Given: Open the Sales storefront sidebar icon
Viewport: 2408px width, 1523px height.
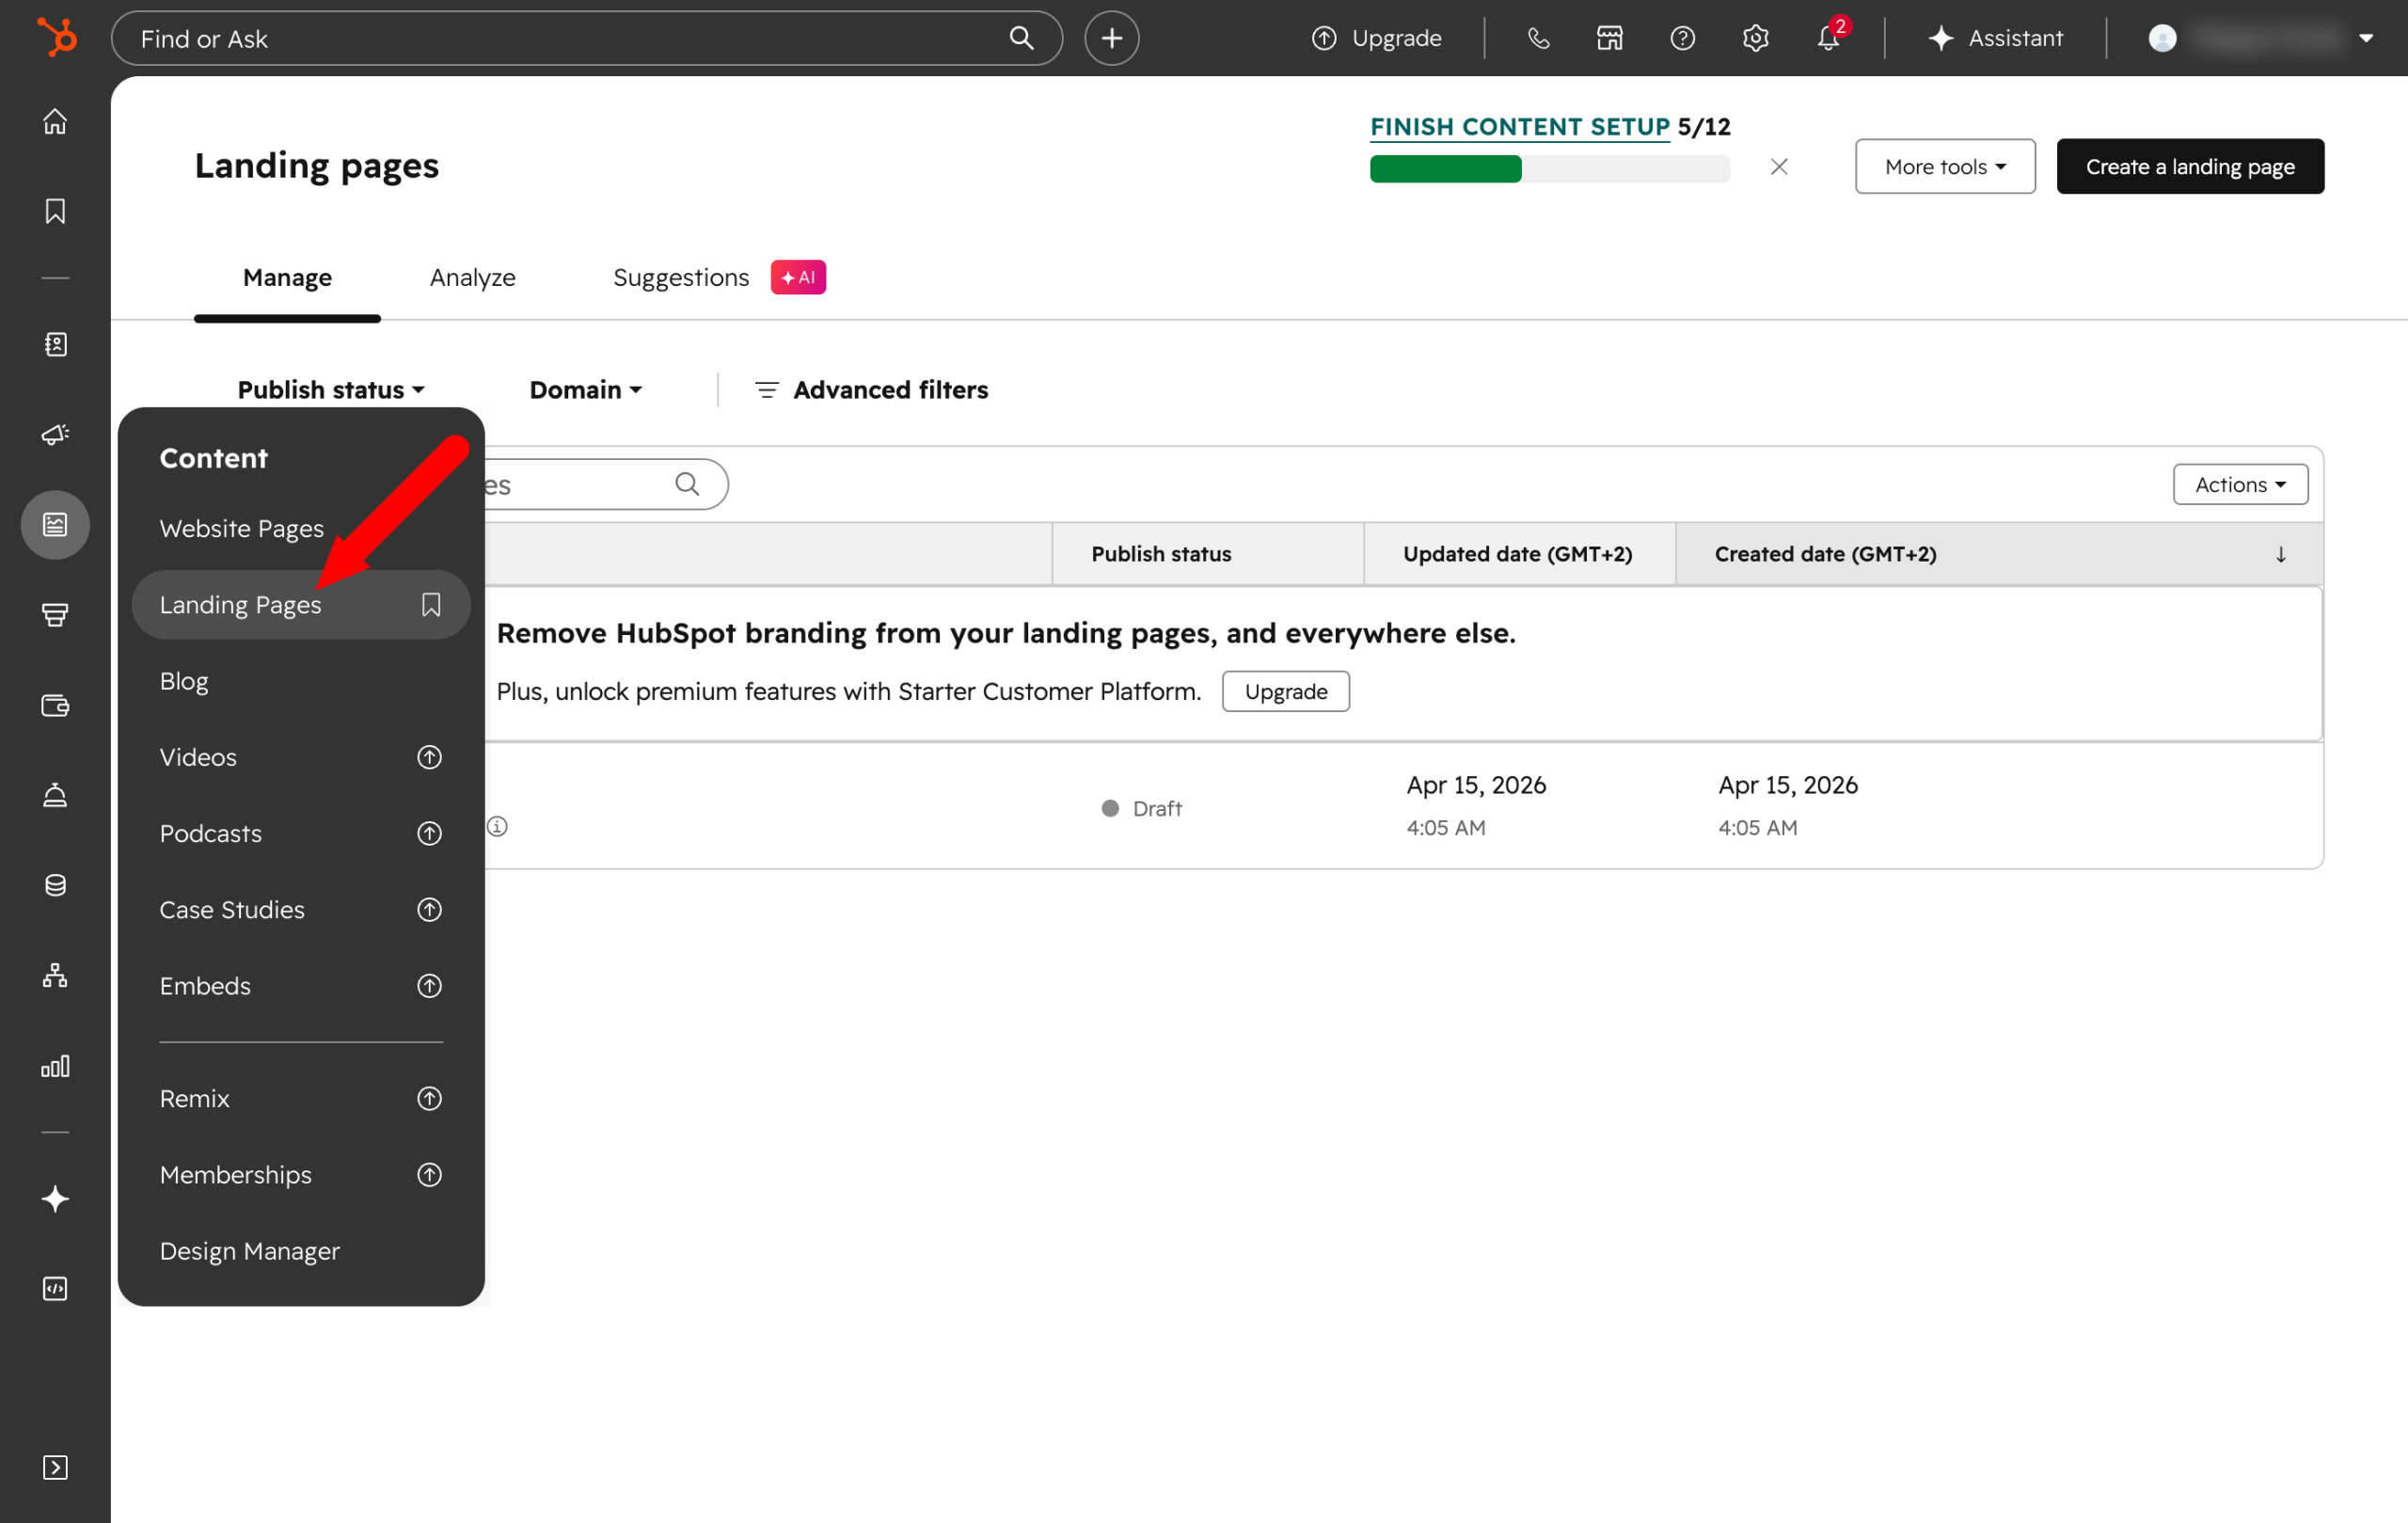Looking at the screenshot, I should click(55, 614).
